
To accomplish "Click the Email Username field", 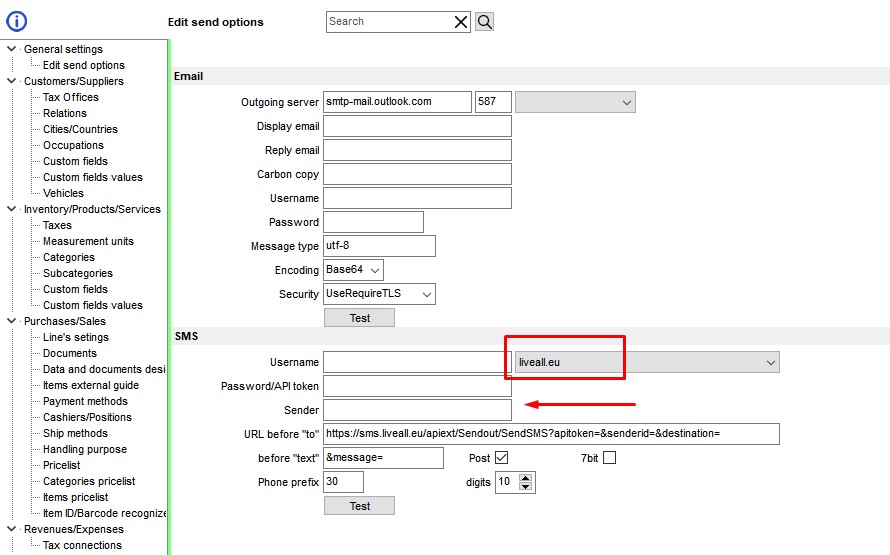I will pos(417,198).
